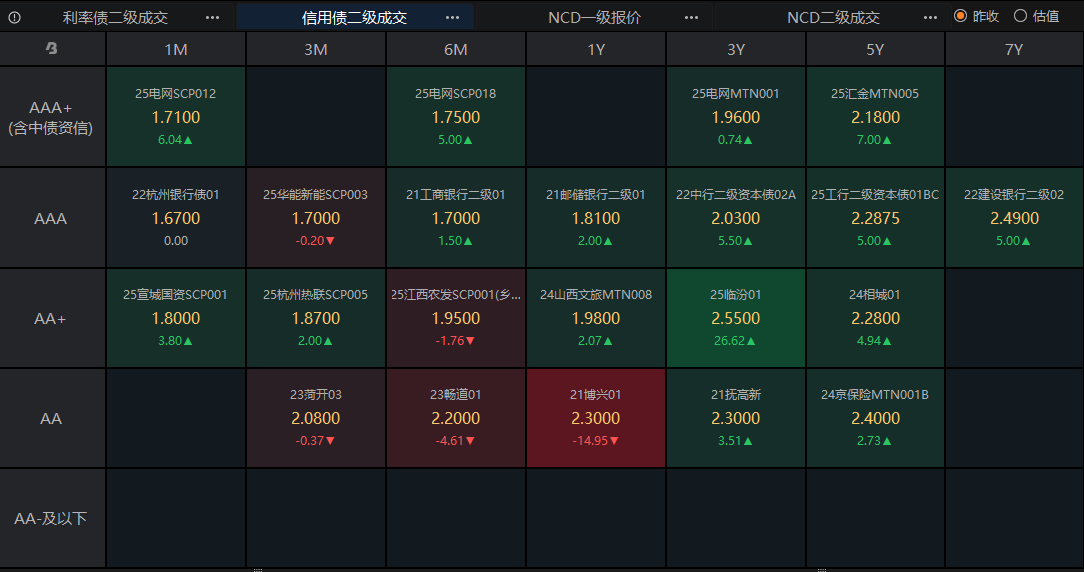
Task: Select the 21工商银行二级01 cell
Action: (x=456, y=217)
